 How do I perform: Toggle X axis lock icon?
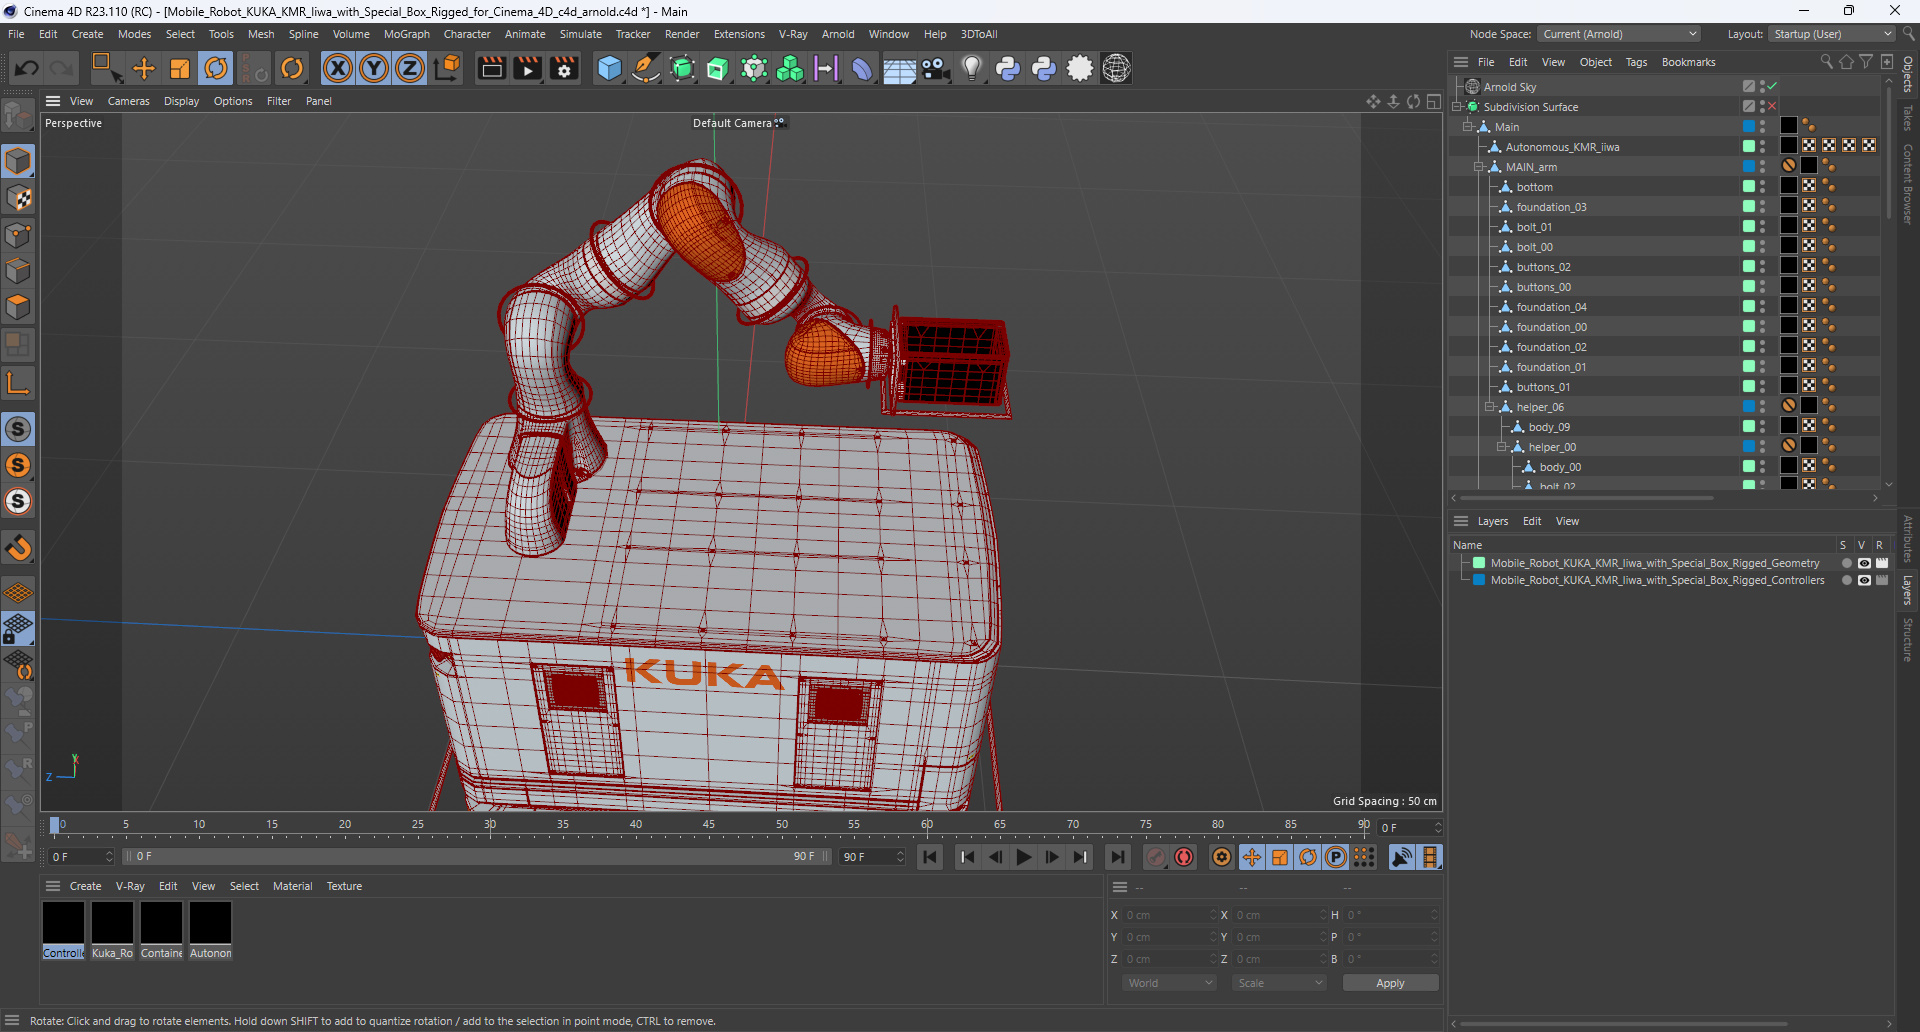[x=338, y=68]
